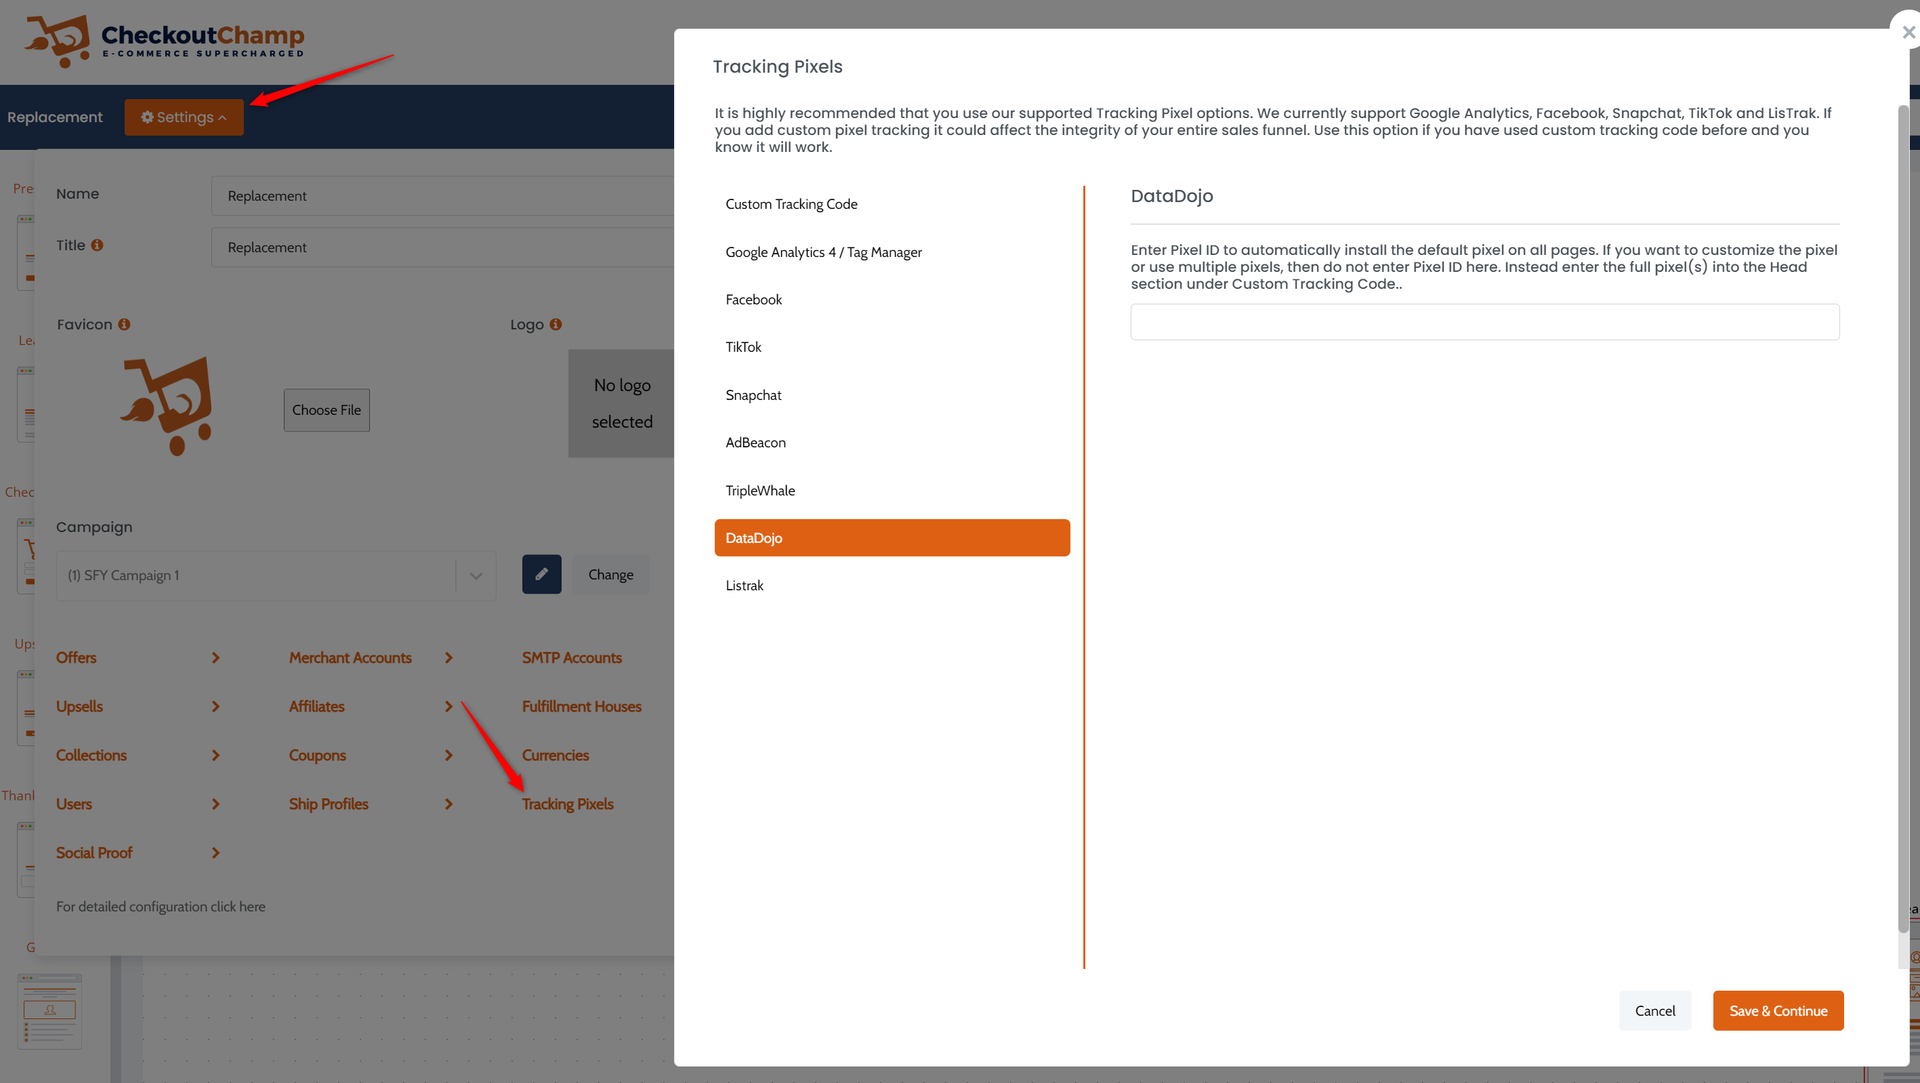Click Save & Continue button
The width and height of the screenshot is (1920, 1083).
coord(1777,1011)
